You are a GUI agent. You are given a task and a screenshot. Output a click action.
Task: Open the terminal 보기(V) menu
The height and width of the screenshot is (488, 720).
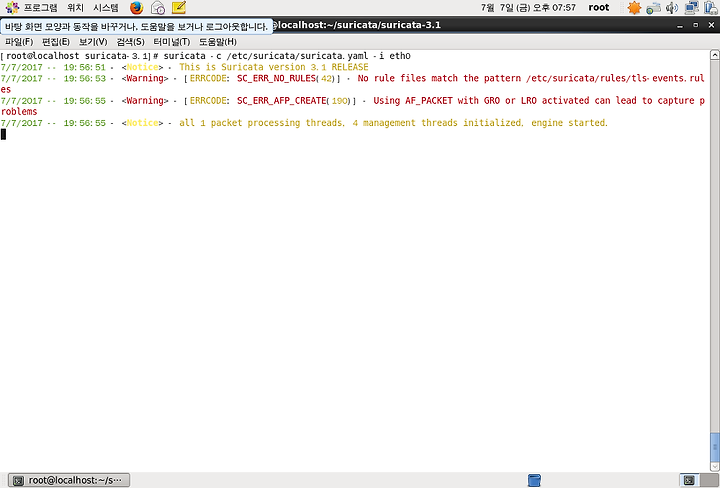(x=93, y=42)
